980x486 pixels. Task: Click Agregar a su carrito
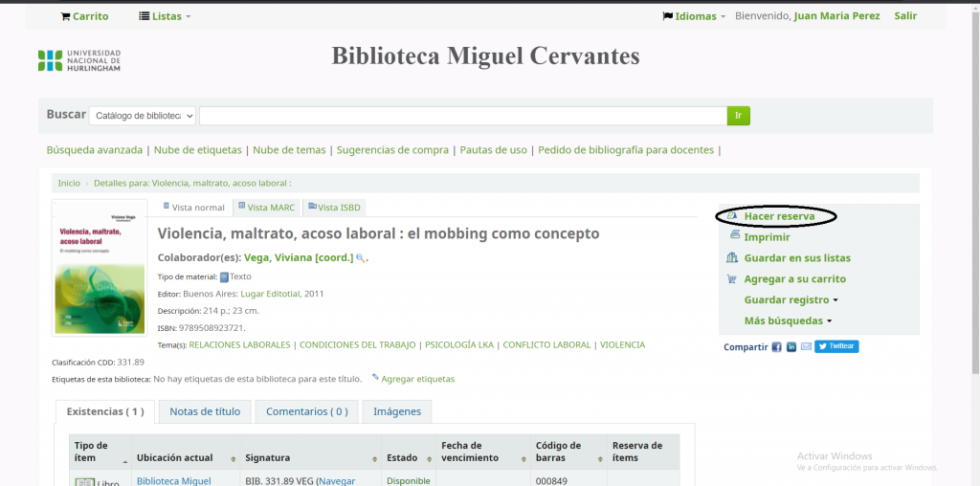click(x=794, y=279)
